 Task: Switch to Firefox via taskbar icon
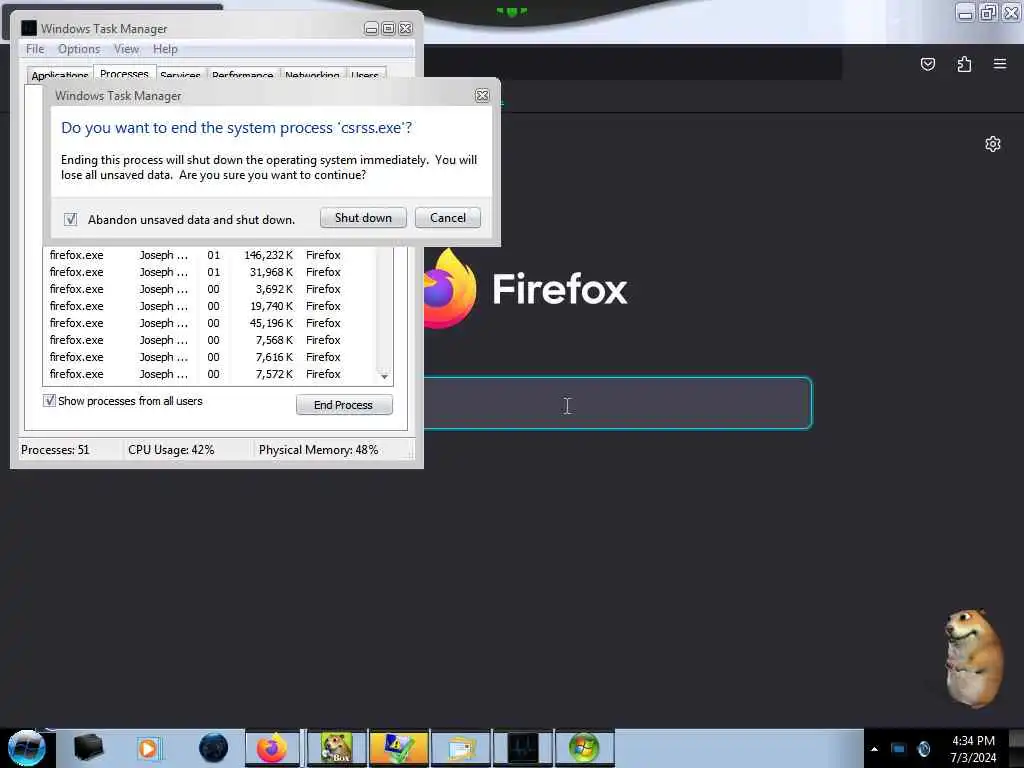[x=272, y=748]
